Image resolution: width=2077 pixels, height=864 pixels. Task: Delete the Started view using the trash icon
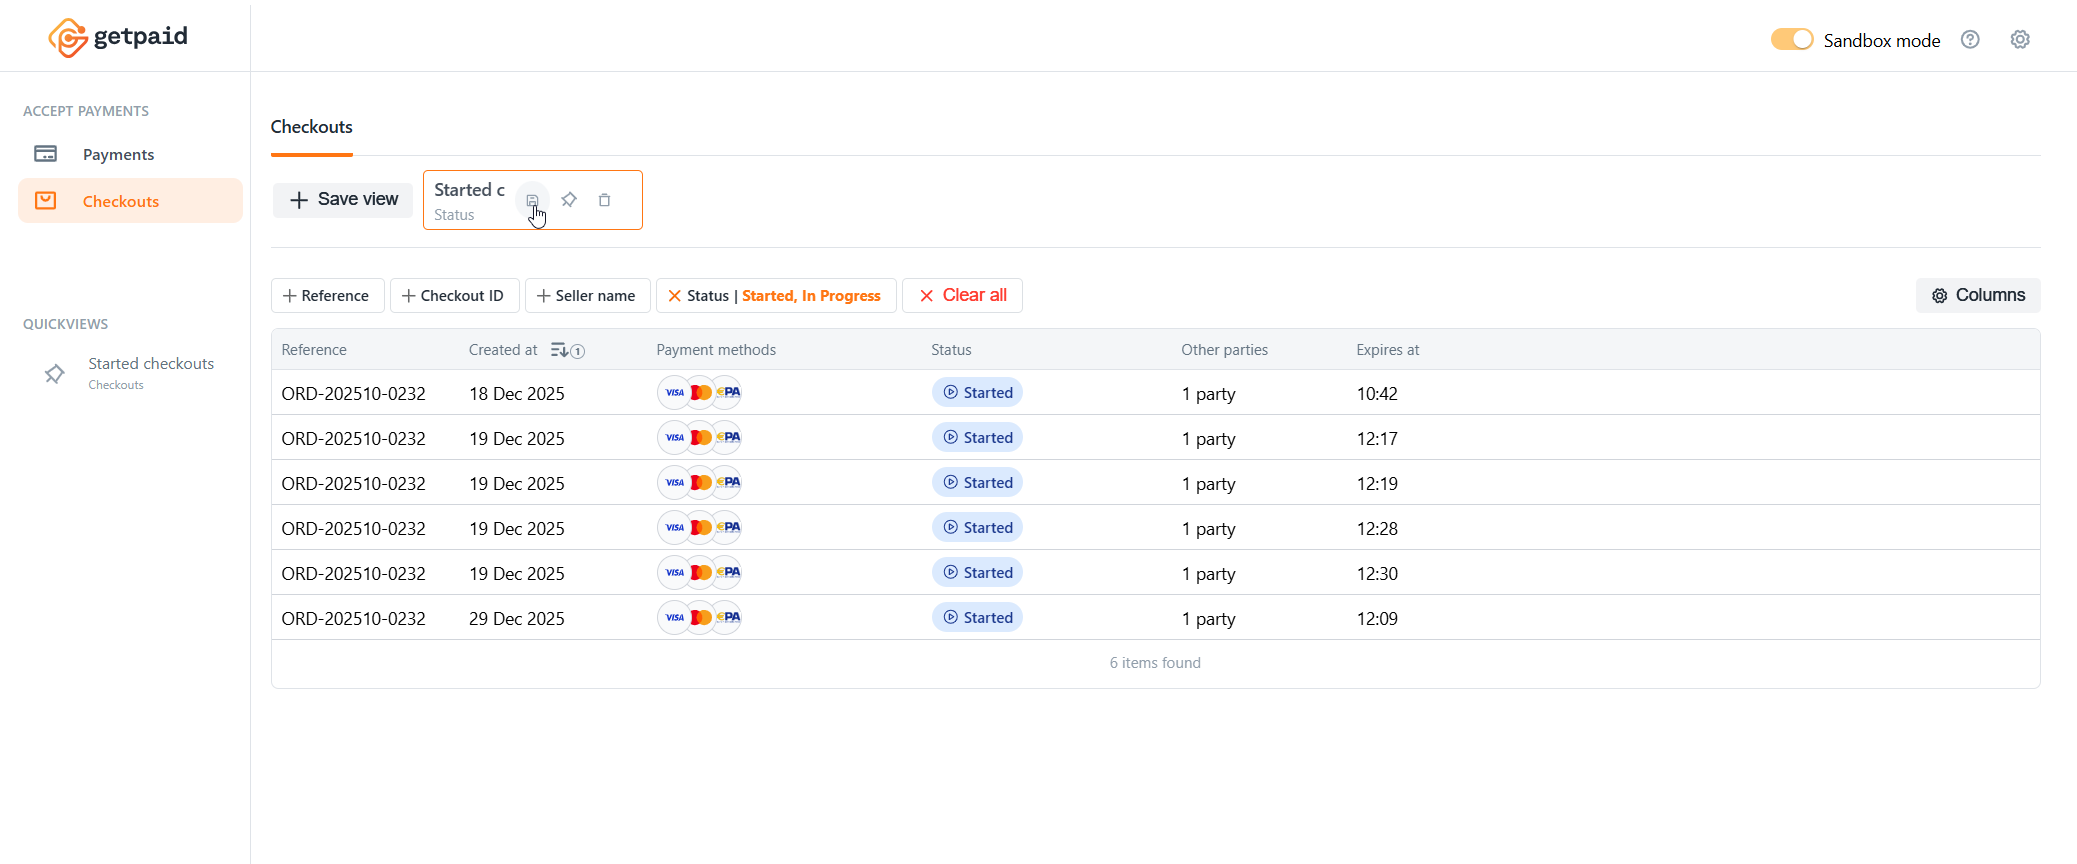604,200
